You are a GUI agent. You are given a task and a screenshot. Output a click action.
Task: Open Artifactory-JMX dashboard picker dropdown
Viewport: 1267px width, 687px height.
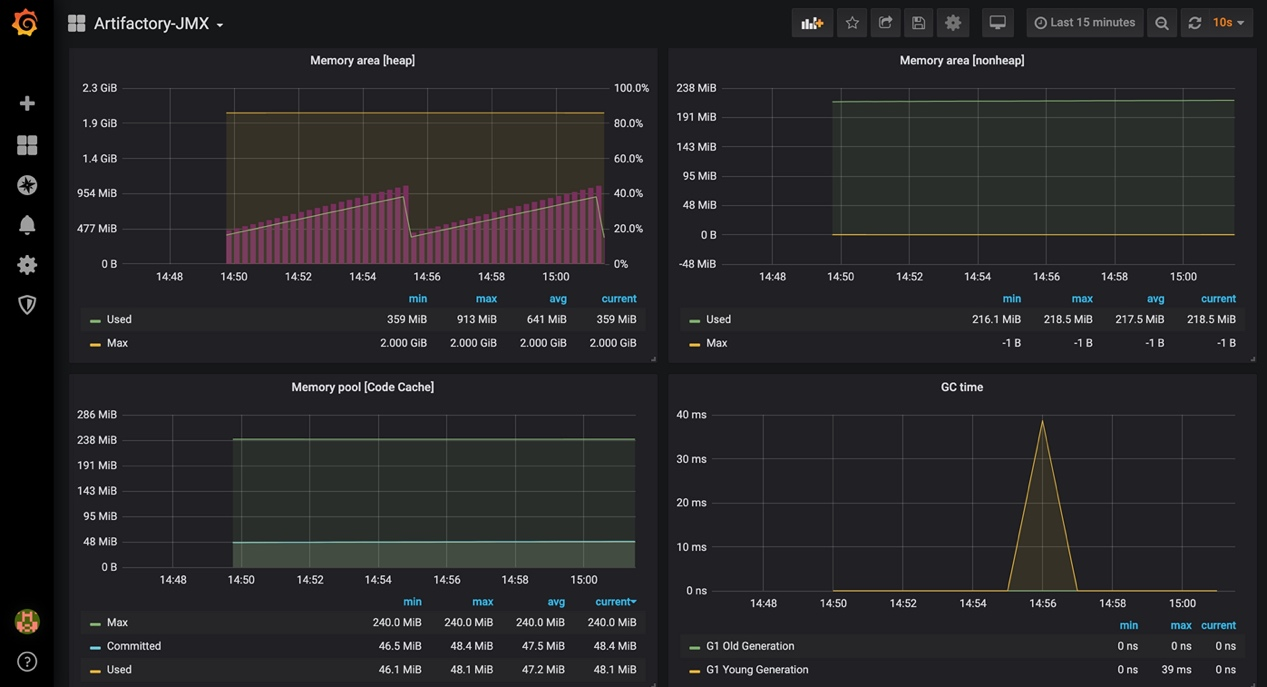158,23
